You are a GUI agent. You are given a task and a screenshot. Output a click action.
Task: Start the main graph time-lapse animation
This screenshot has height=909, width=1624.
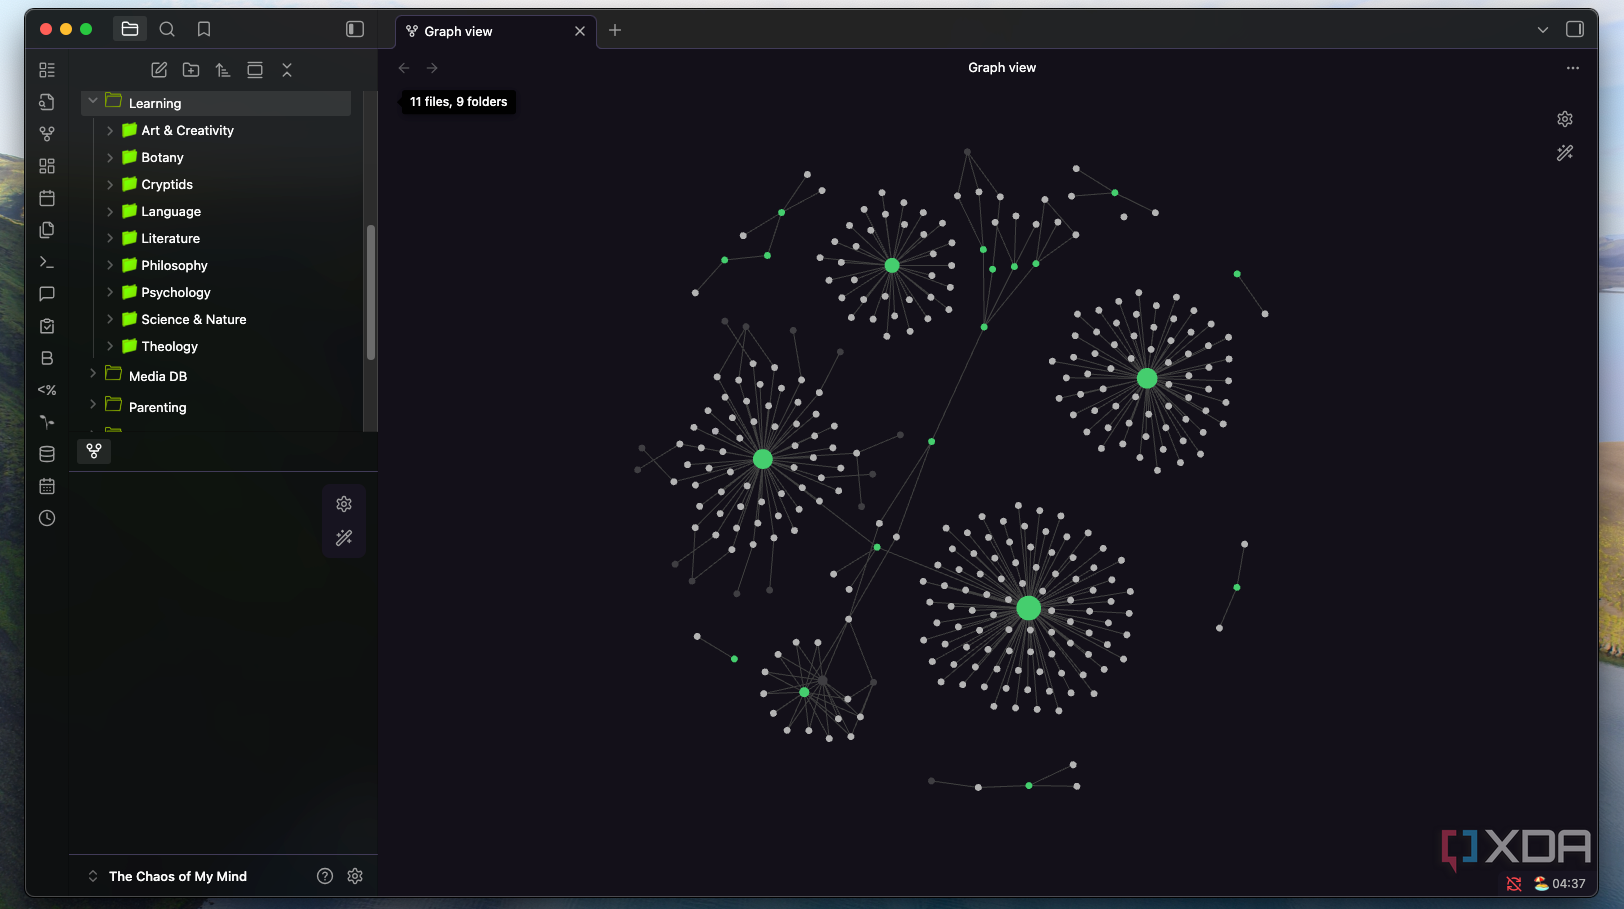pyautogui.click(x=1565, y=153)
